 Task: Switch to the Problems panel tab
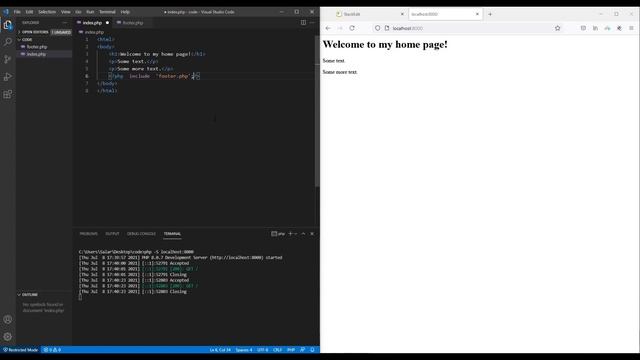click(x=89, y=233)
